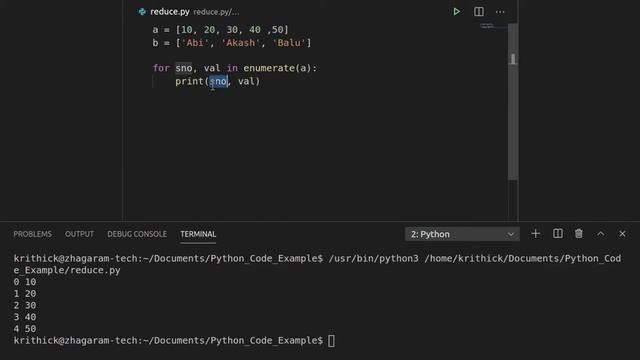Open the DEBUG CONSOLE tab
The height and width of the screenshot is (360, 640).
pyautogui.click(x=137, y=234)
